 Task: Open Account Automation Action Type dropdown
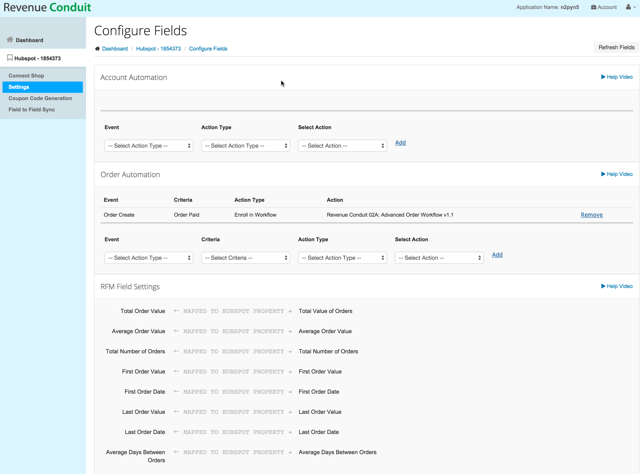(245, 146)
